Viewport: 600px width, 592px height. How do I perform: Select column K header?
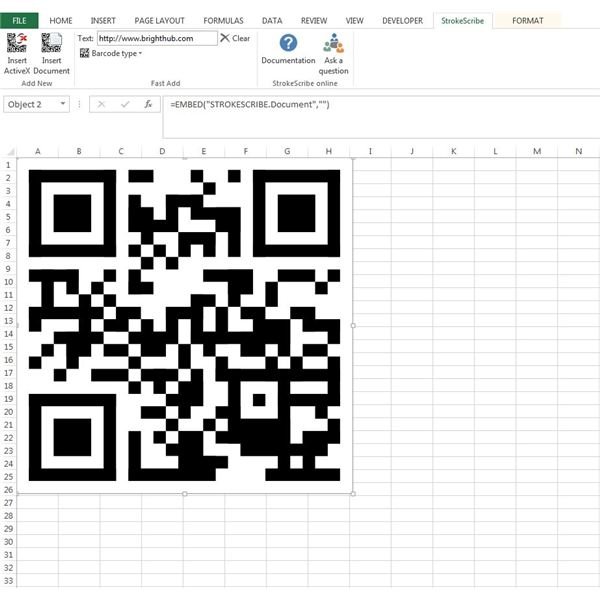pyautogui.click(x=453, y=151)
